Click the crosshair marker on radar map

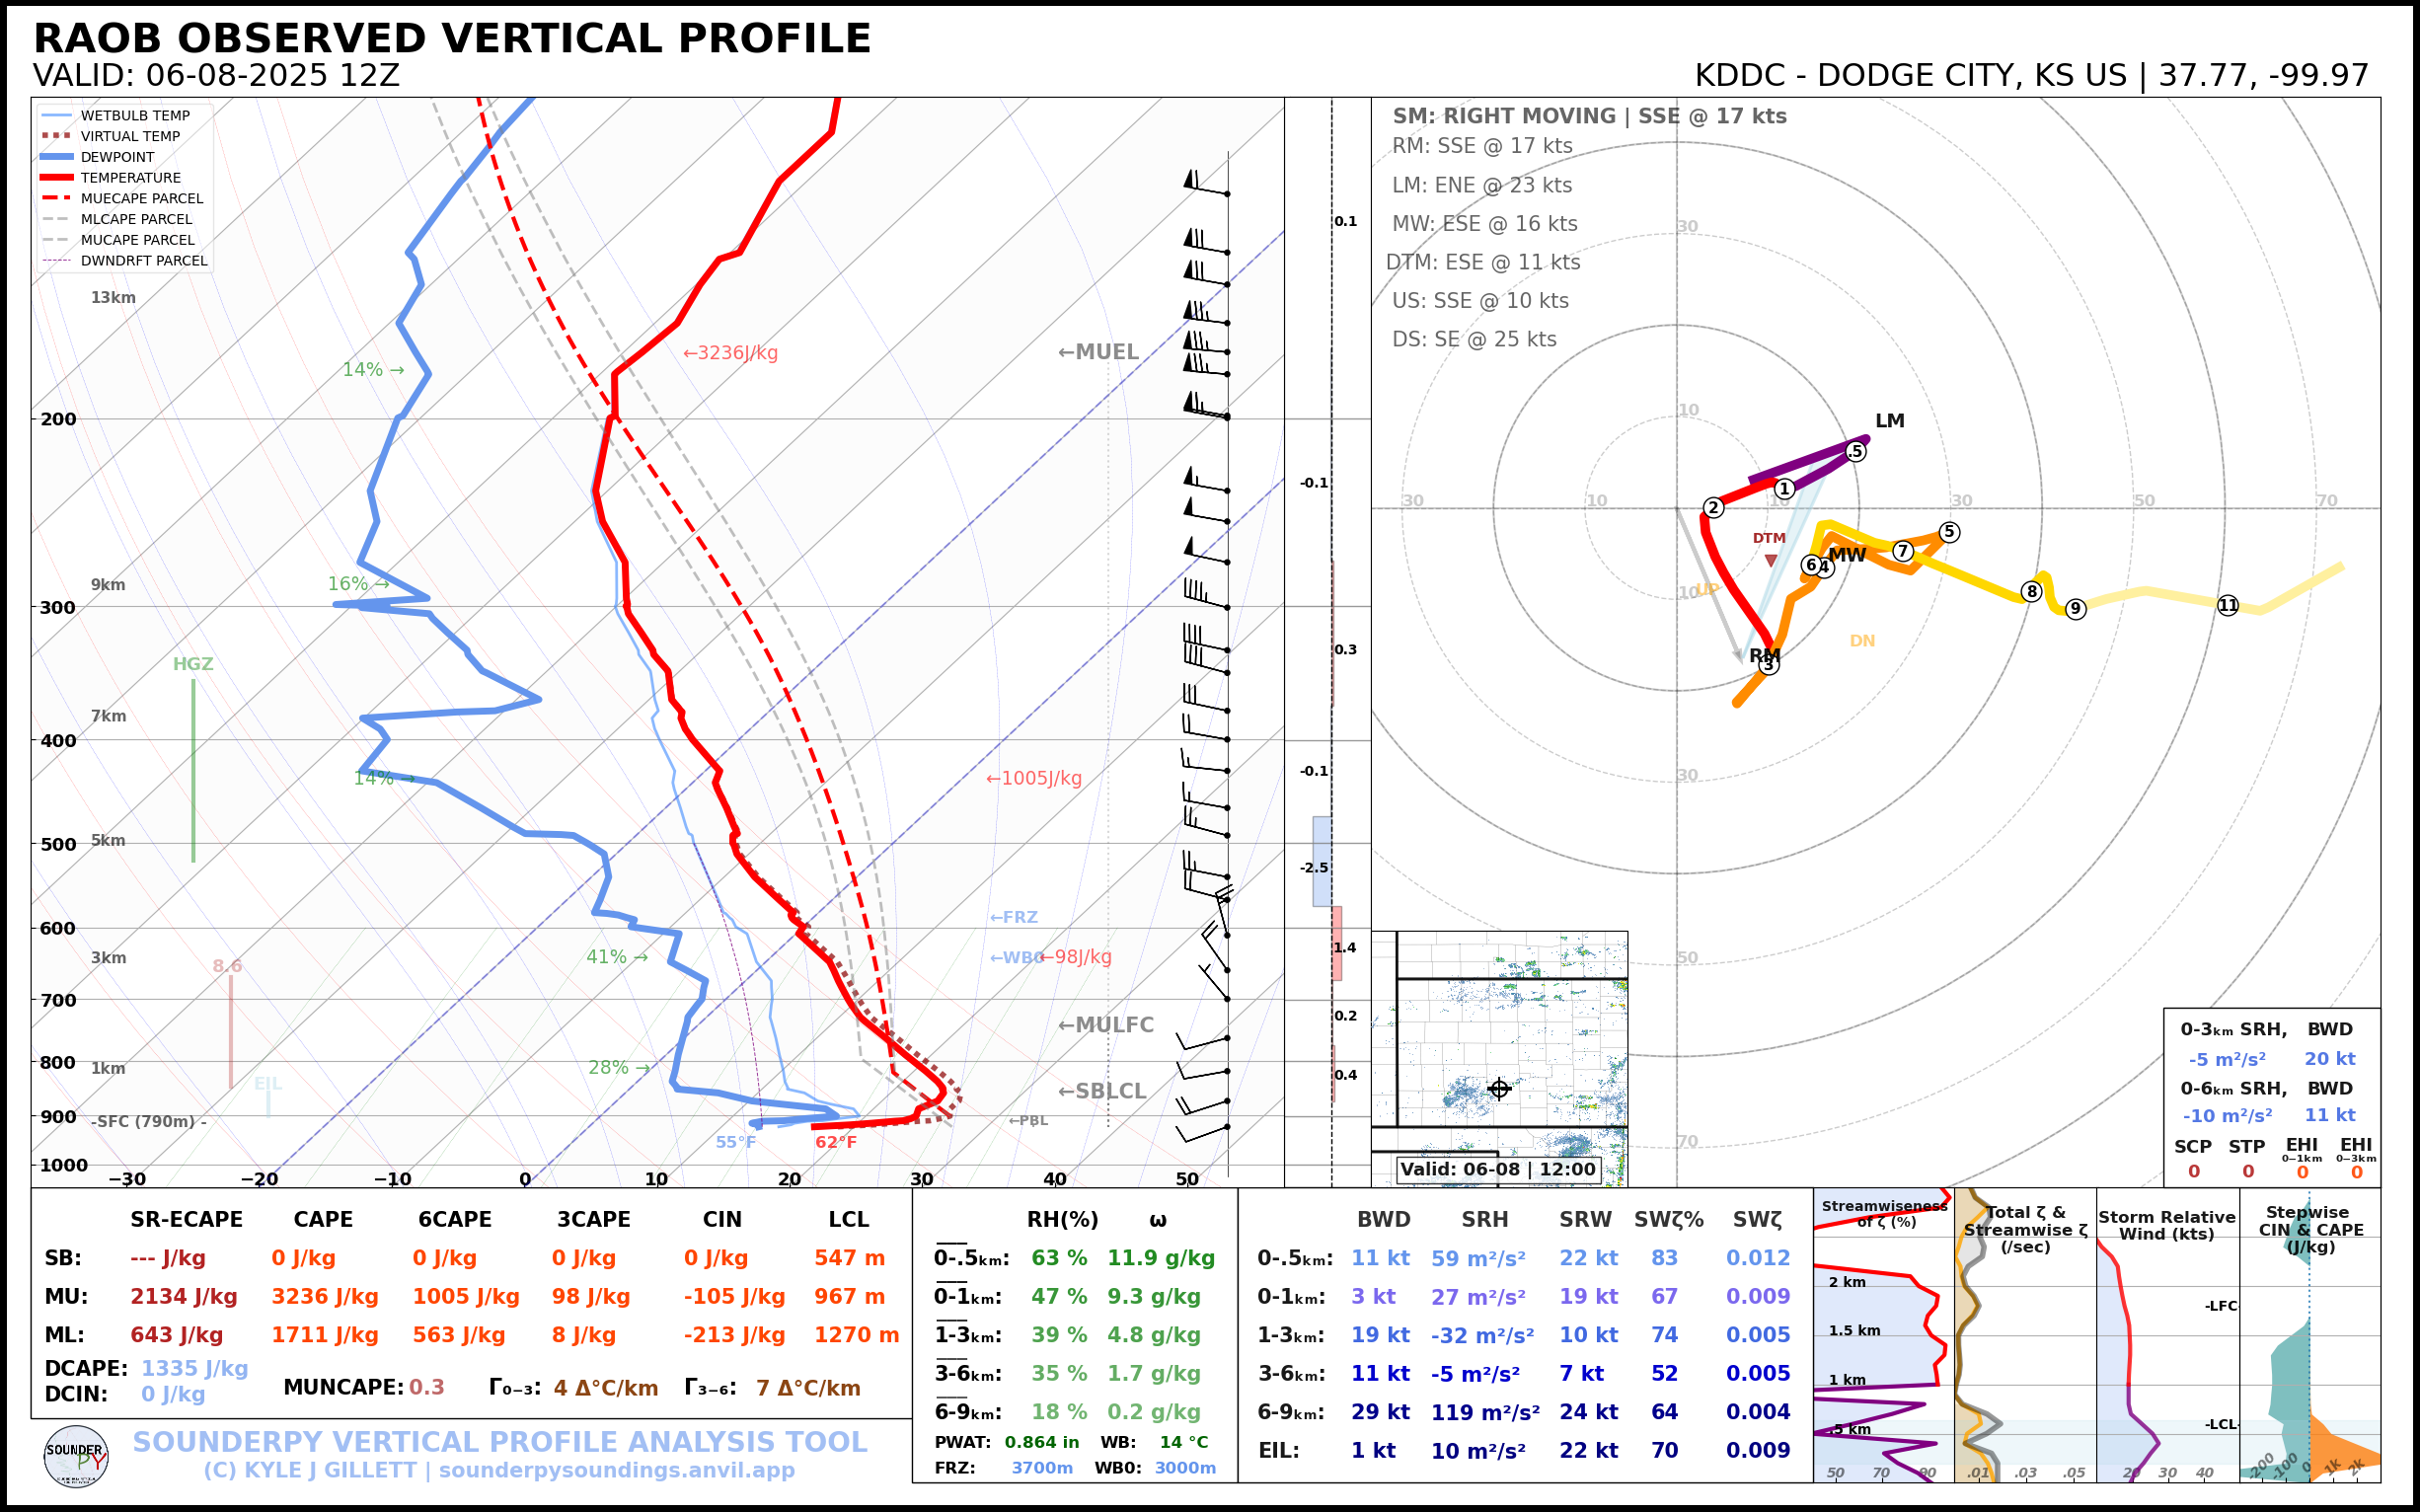(1498, 1089)
